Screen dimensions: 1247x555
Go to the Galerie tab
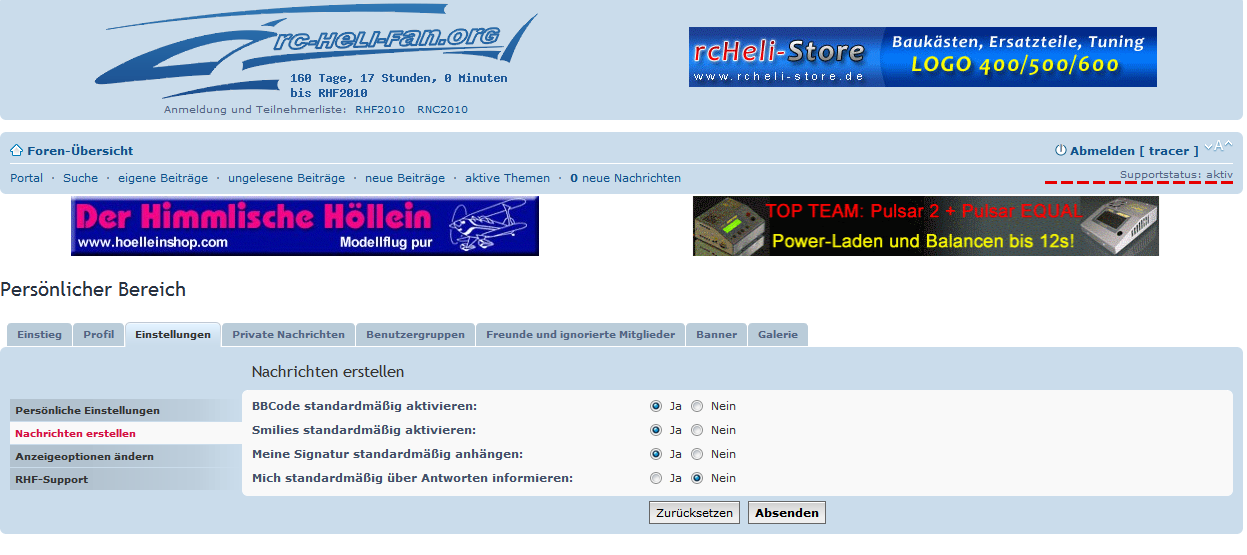click(777, 335)
